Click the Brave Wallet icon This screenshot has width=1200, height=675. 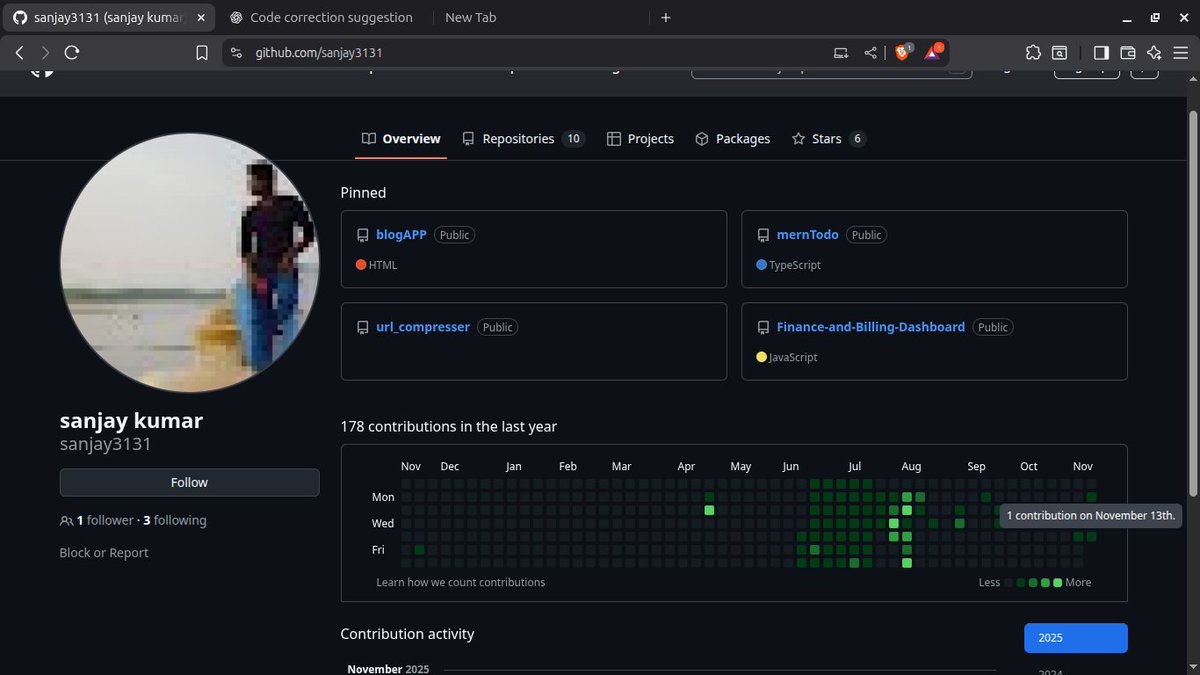point(1127,52)
